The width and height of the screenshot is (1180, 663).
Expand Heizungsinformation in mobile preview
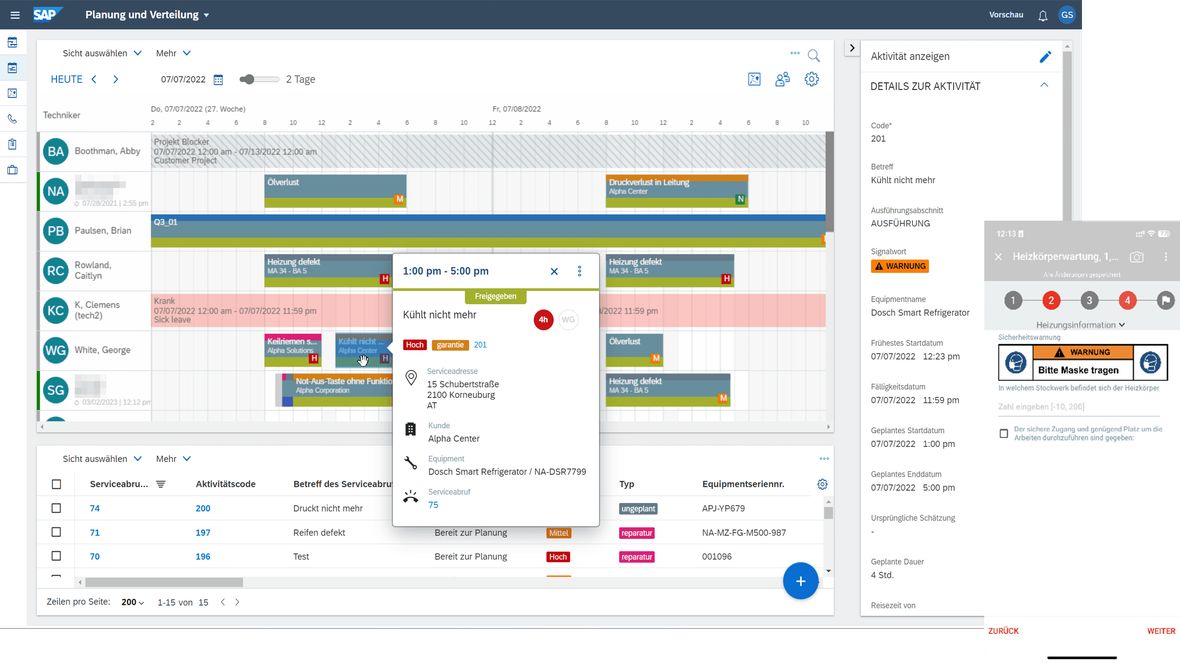[1081, 325]
